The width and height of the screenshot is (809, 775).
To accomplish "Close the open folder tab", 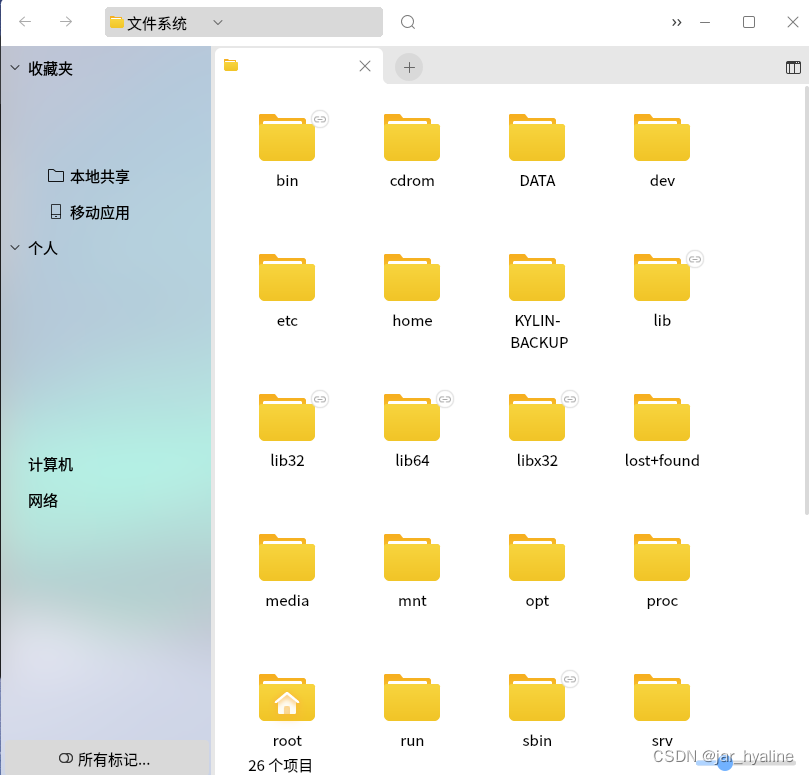I will tap(364, 66).
